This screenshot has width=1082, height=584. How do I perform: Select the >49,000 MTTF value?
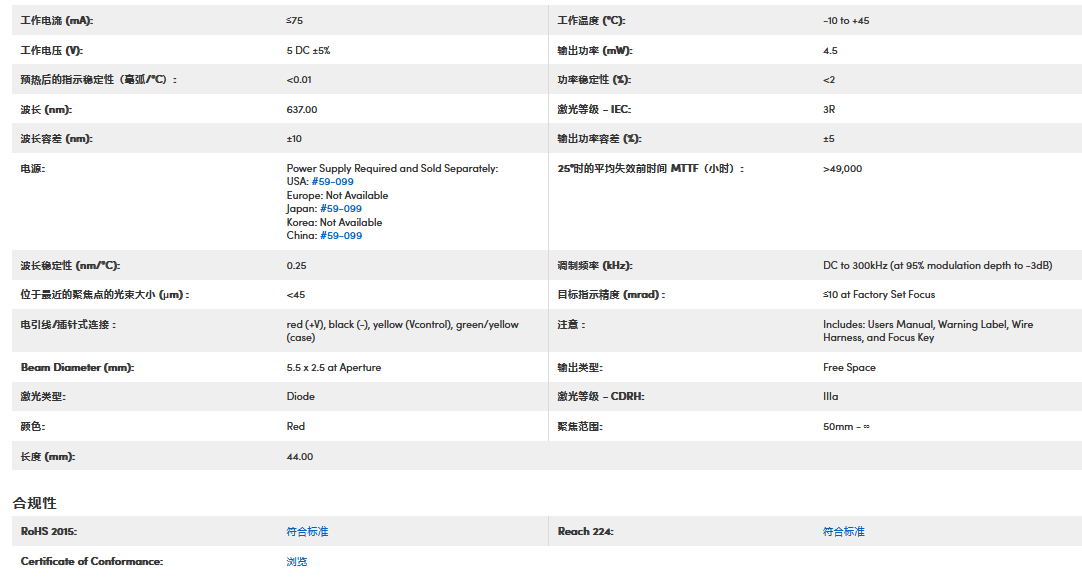[x=842, y=169]
